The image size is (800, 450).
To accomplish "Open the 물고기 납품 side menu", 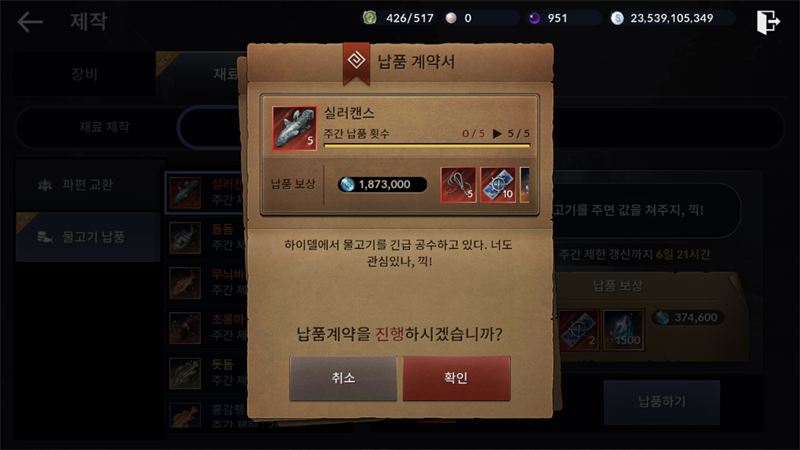I will click(x=88, y=237).
